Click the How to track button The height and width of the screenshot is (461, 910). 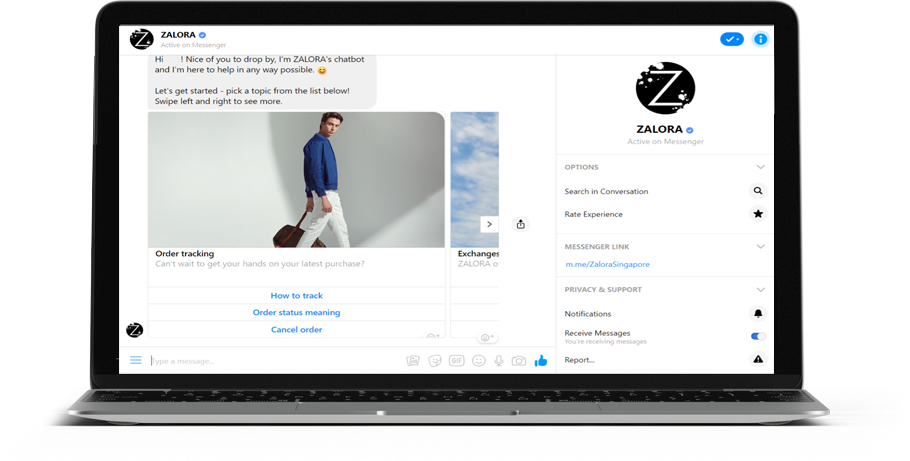(x=297, y=296)
